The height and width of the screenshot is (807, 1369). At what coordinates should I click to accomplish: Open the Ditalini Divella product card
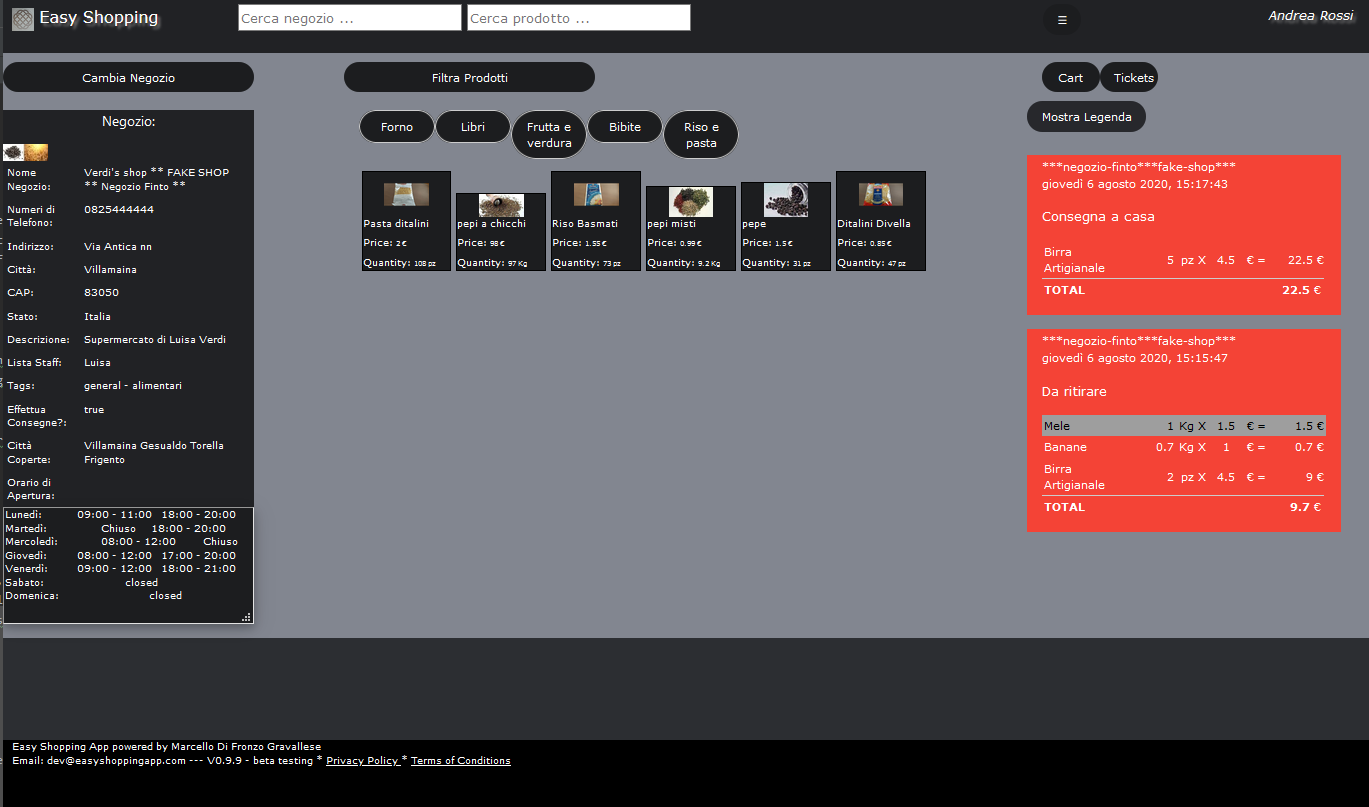point(881,221)
